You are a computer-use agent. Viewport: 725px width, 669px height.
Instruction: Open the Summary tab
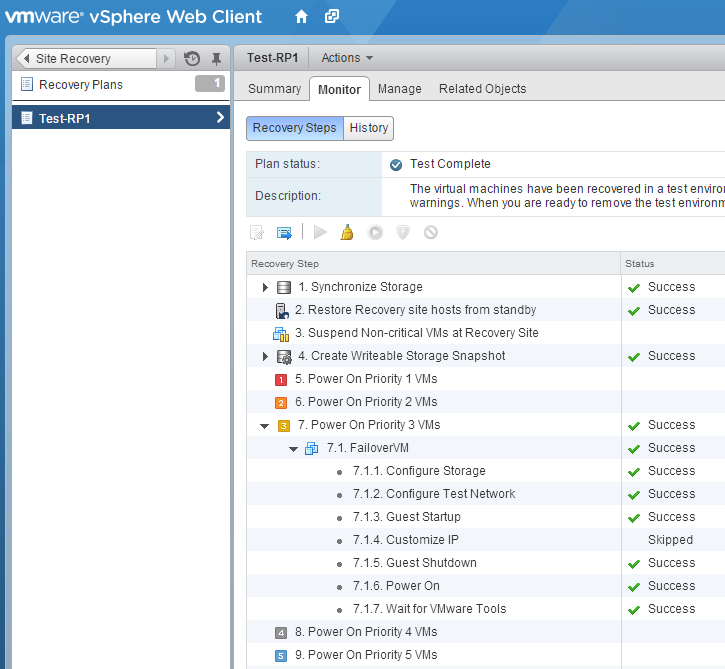(x=274, y=89)
